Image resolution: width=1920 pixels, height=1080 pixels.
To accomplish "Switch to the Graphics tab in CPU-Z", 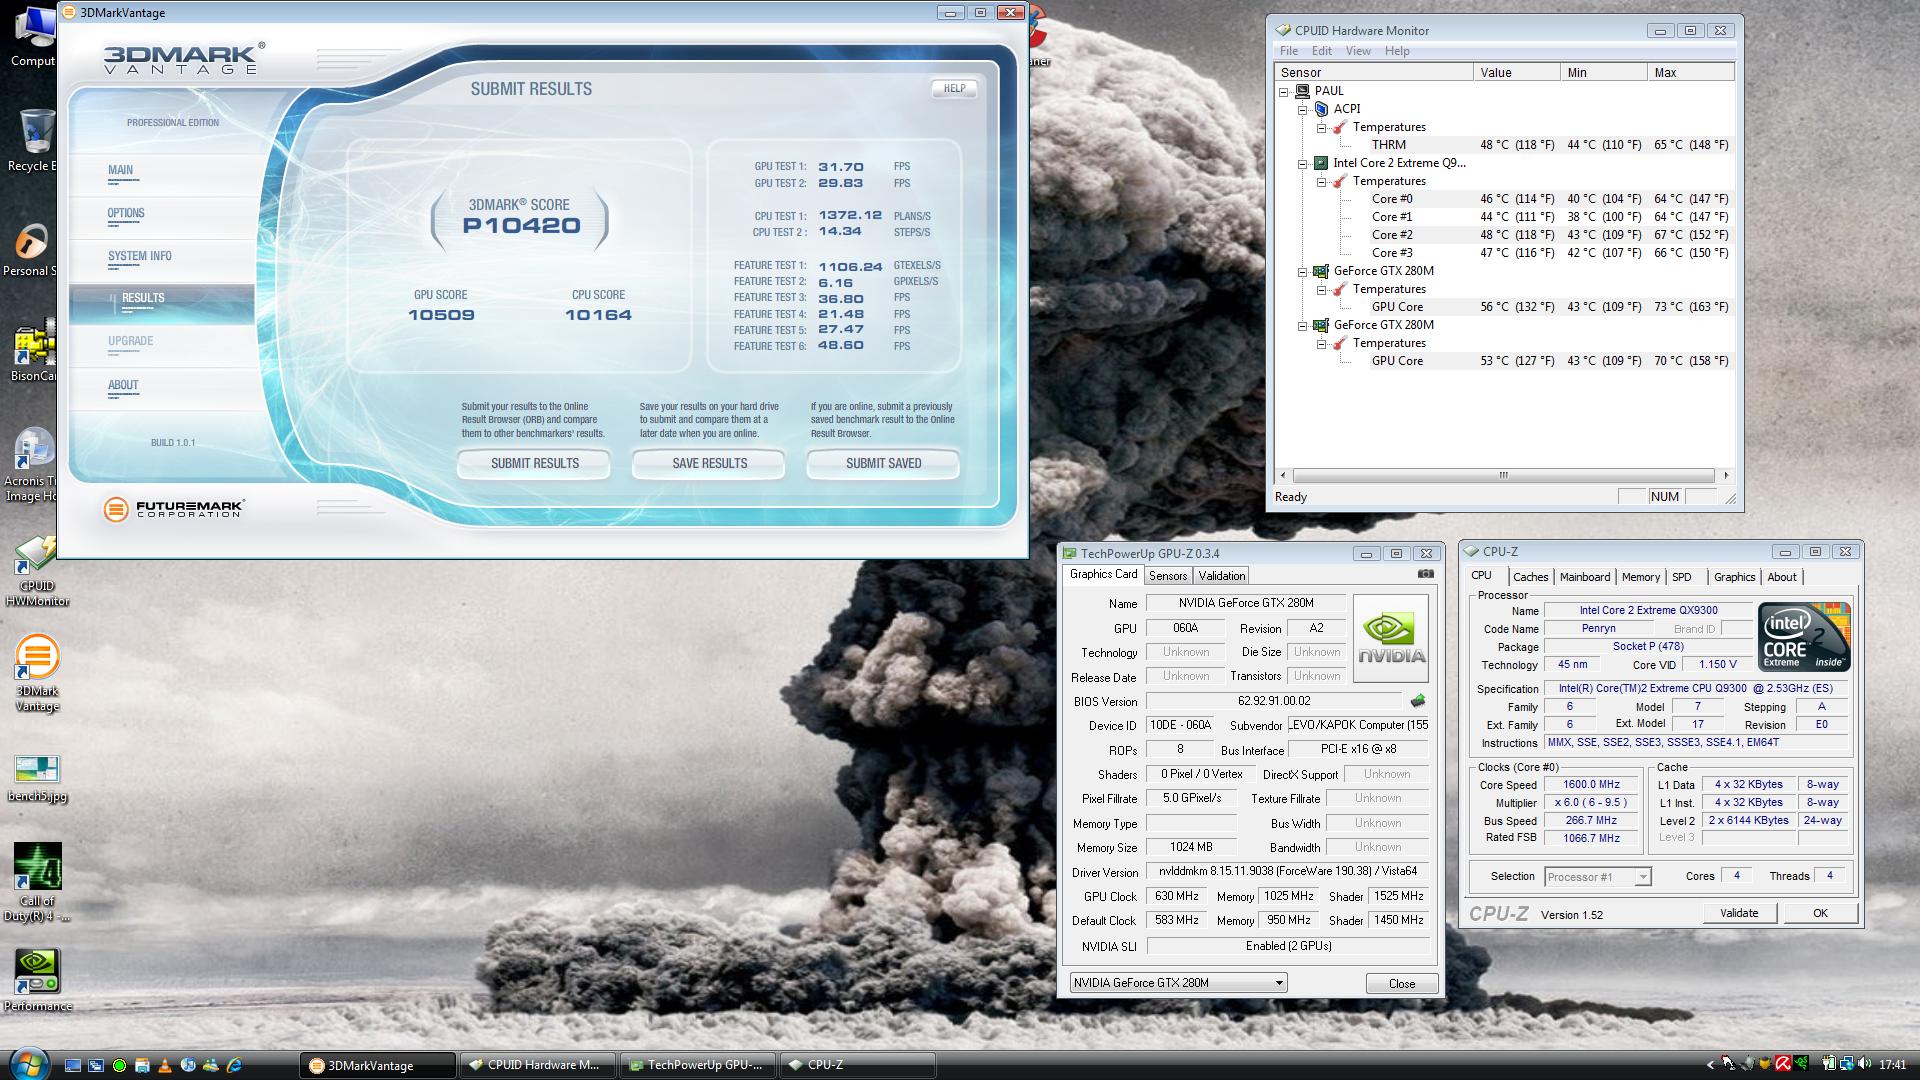I will point(1734,577).
